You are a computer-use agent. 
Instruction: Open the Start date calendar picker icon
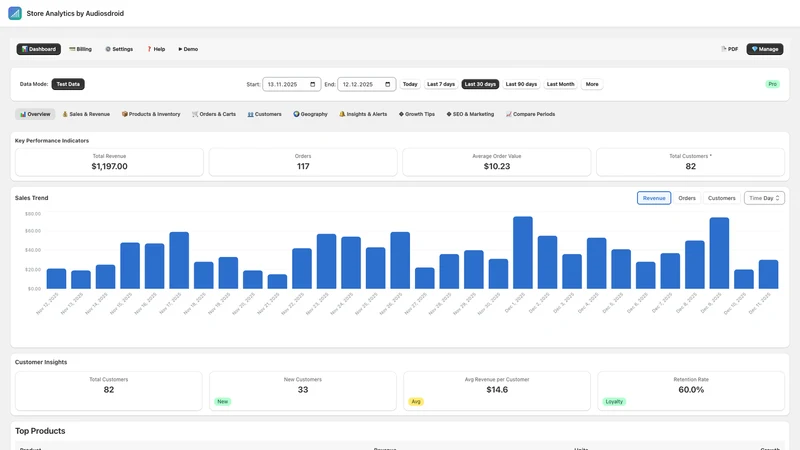pyautogui.click(x=313, y=84)
